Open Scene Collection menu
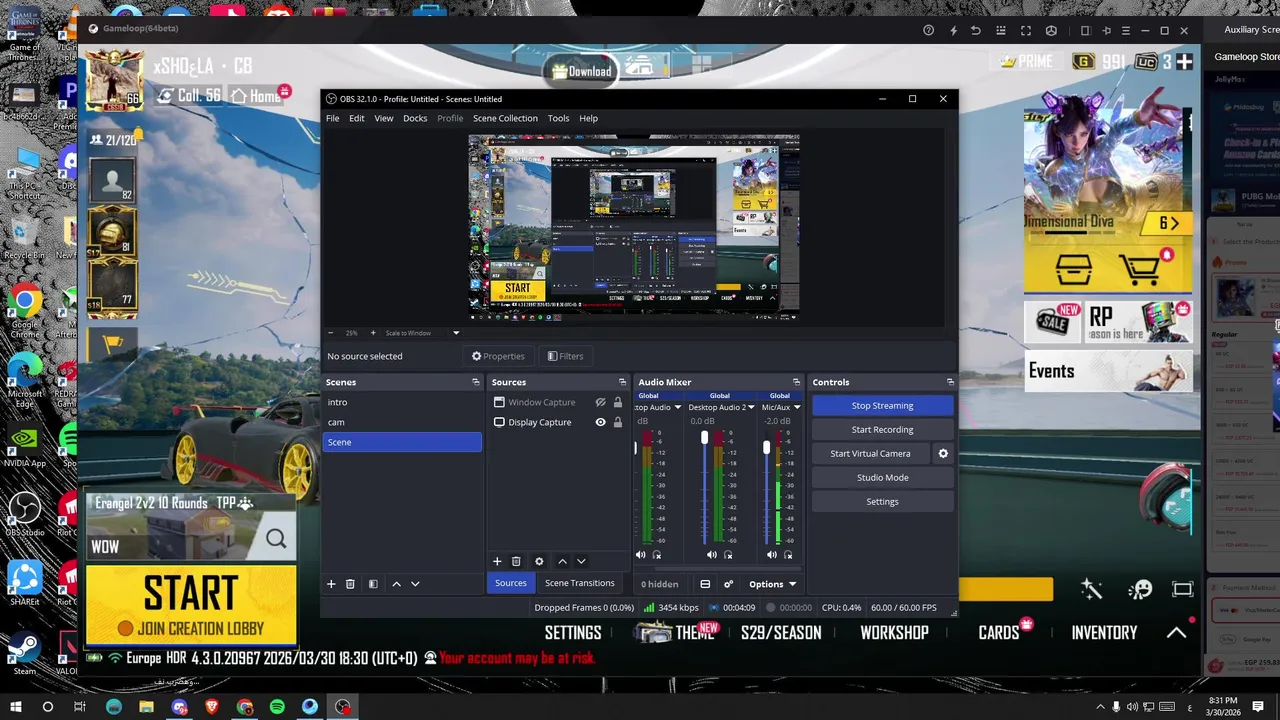The width and height of the screenshot is (1280, 720). 505,118
